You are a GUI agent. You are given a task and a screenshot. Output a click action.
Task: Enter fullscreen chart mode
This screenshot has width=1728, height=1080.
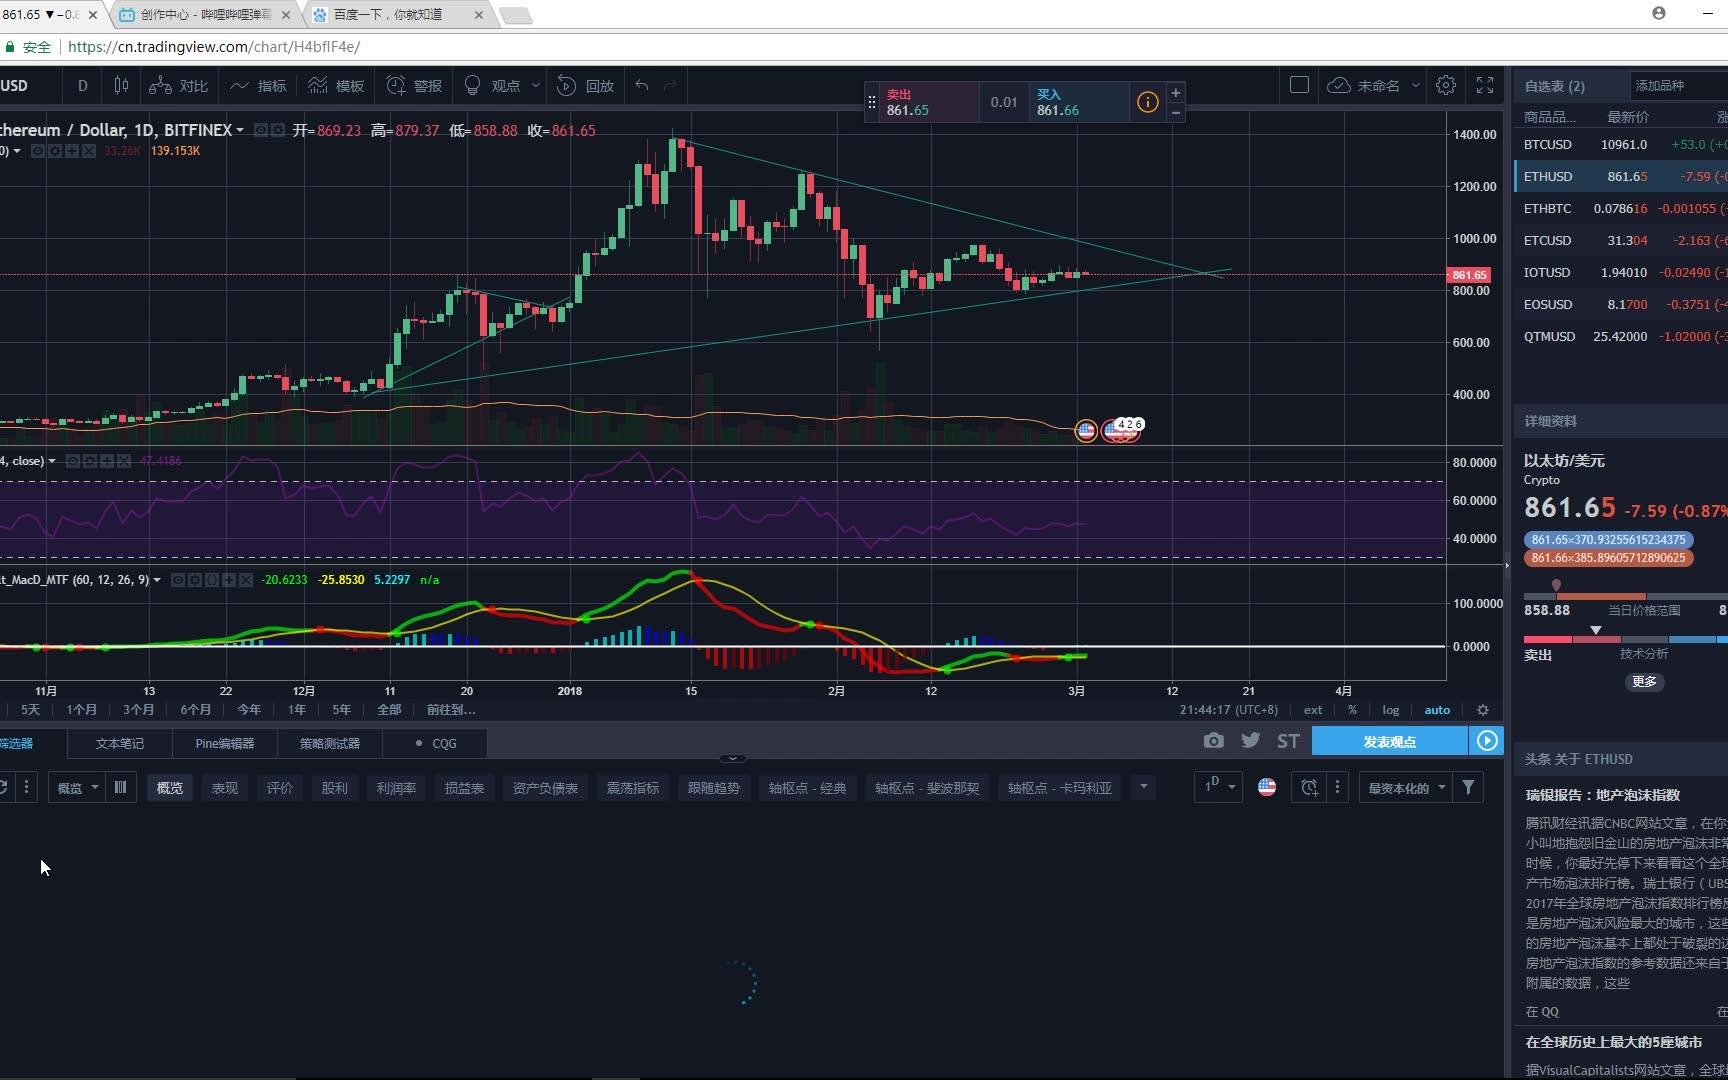click(1485, 85)
